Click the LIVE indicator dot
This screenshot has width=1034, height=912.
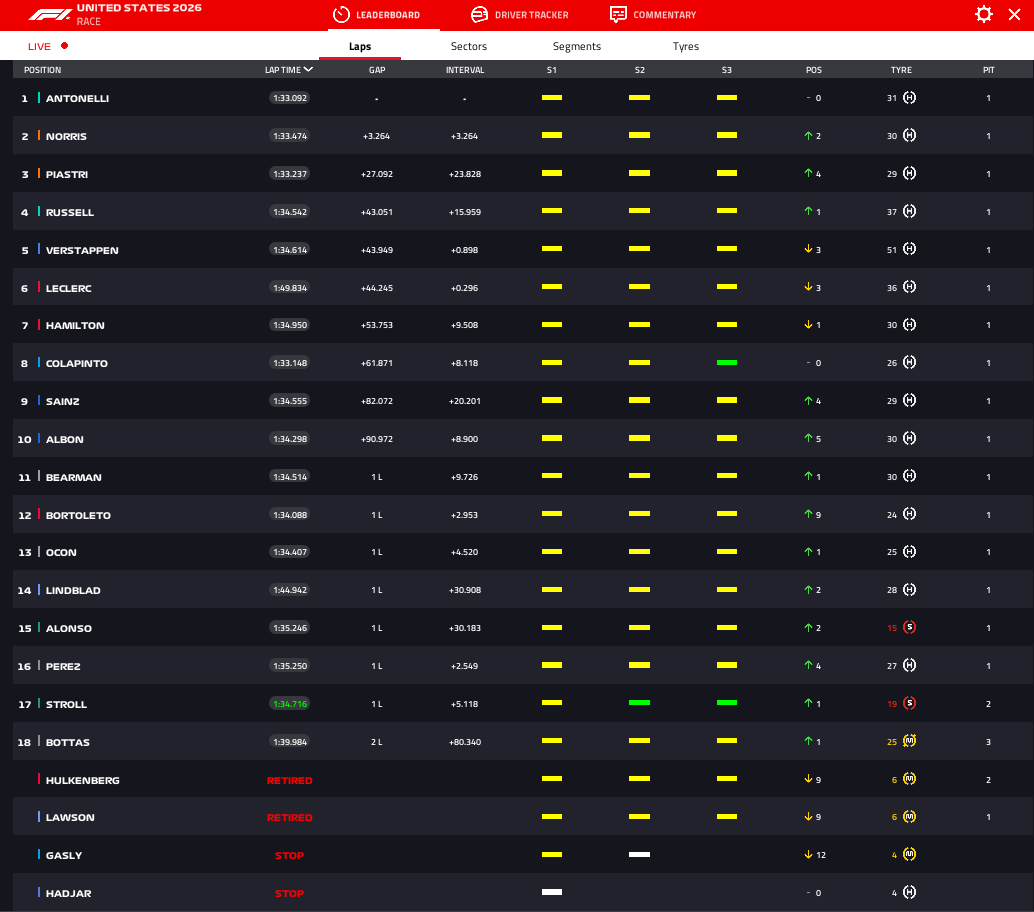pos(65,46)
